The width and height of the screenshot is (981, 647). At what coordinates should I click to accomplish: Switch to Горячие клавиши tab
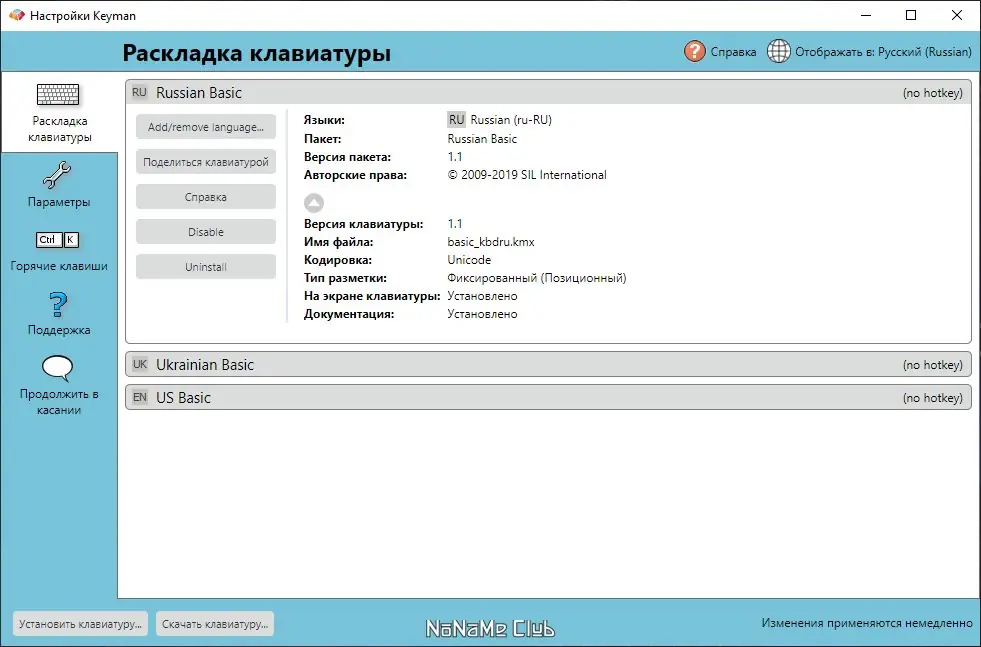[59, 251]
